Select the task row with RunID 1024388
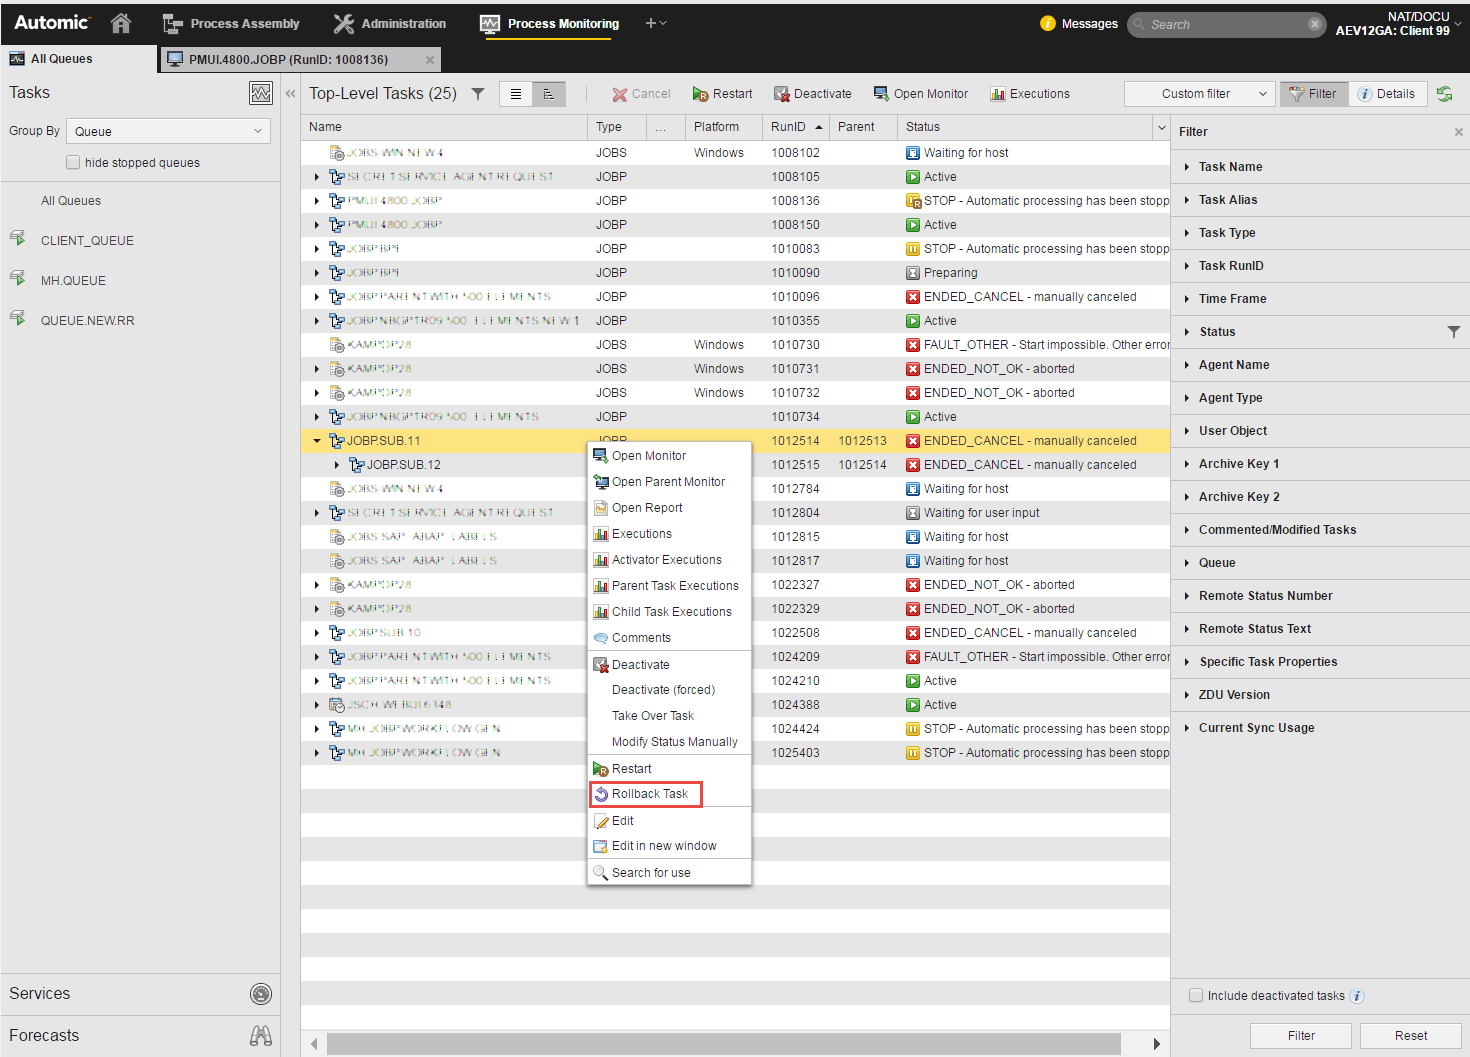 click(735, 705)
